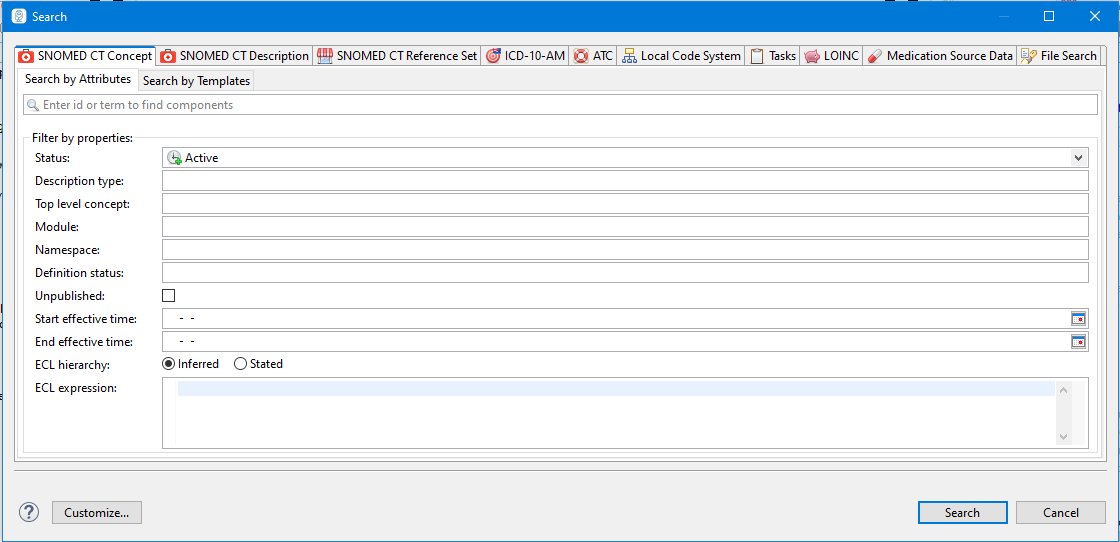Switch to SNOMED CT Reference Set tab
Image resolution: width=1120 pixels, height=542 pixels.
tap(397, 56)
